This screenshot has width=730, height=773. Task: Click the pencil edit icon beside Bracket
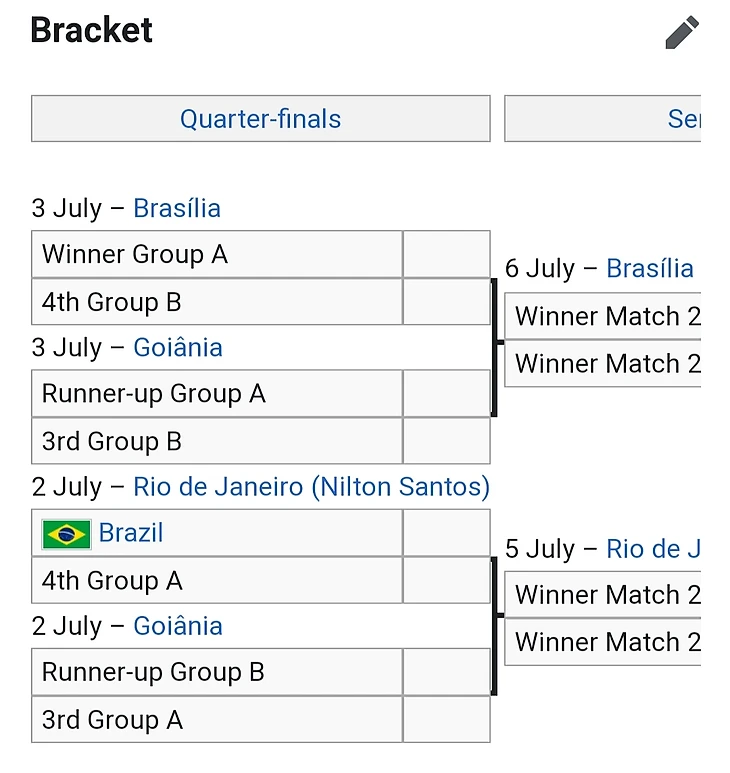click(x=682, y=32)
